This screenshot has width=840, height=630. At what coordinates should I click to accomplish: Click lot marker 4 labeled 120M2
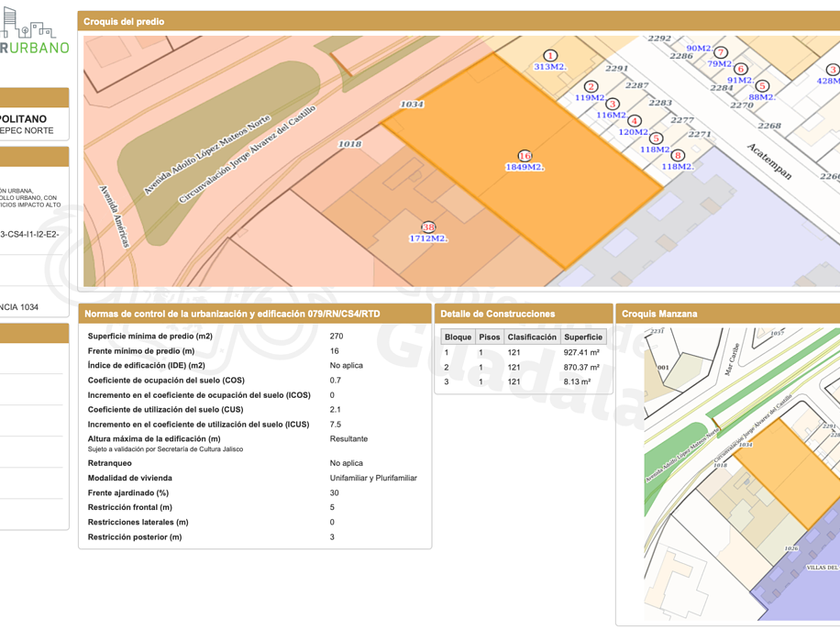coord(634,120)
